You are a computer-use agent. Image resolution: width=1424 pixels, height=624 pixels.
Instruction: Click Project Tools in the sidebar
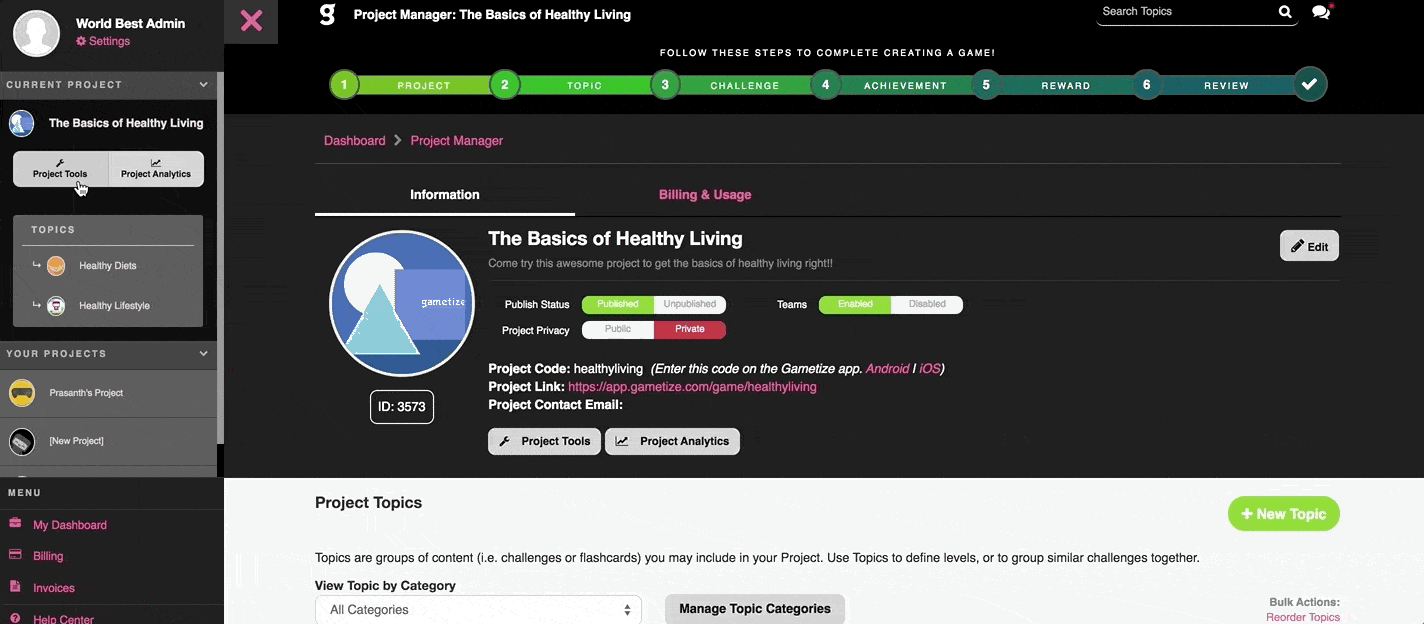[60, 169]
